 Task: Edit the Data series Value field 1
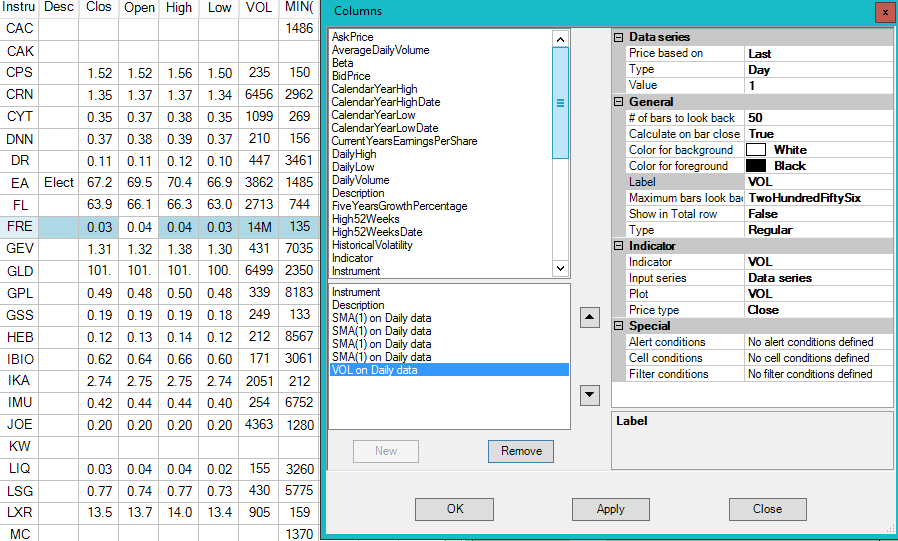[818, 86]
